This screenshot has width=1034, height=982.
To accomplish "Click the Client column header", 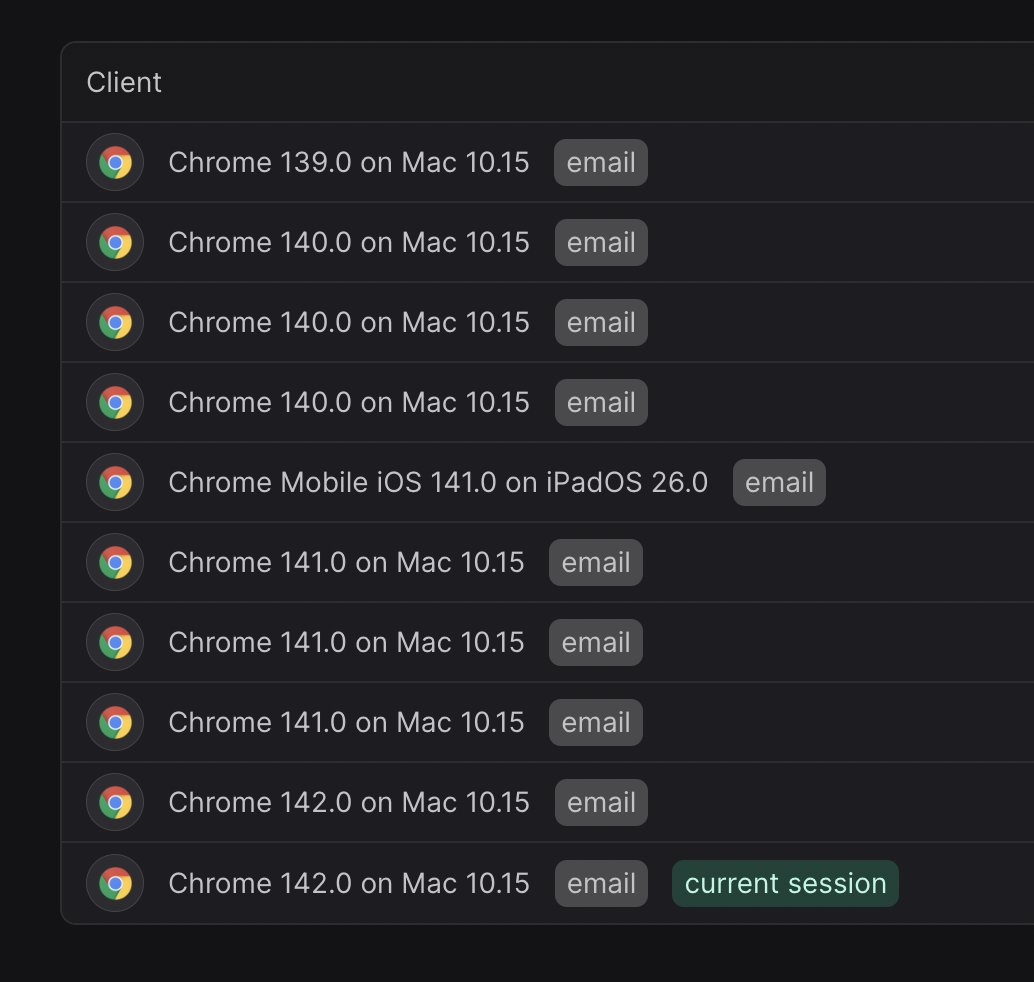I will [124, 82].
